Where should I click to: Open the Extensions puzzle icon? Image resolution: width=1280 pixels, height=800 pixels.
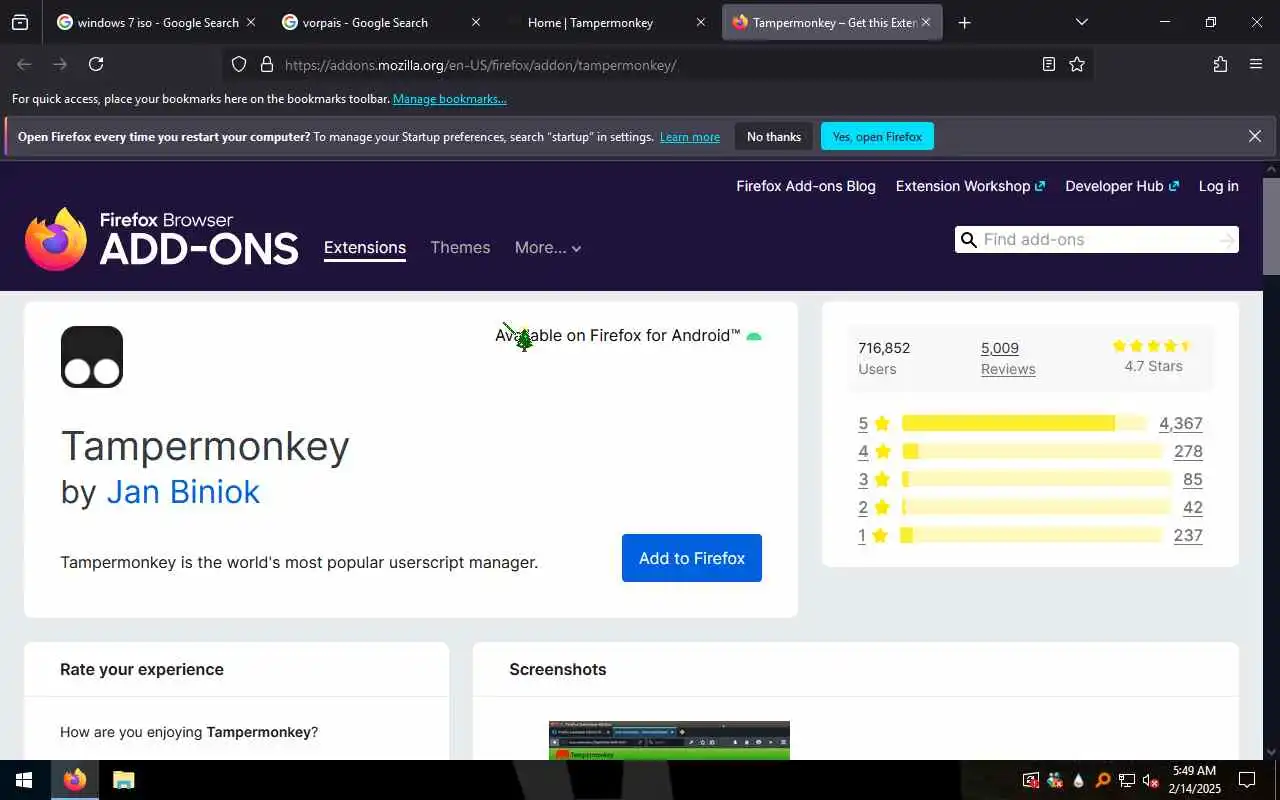(x=1220, y=64)
